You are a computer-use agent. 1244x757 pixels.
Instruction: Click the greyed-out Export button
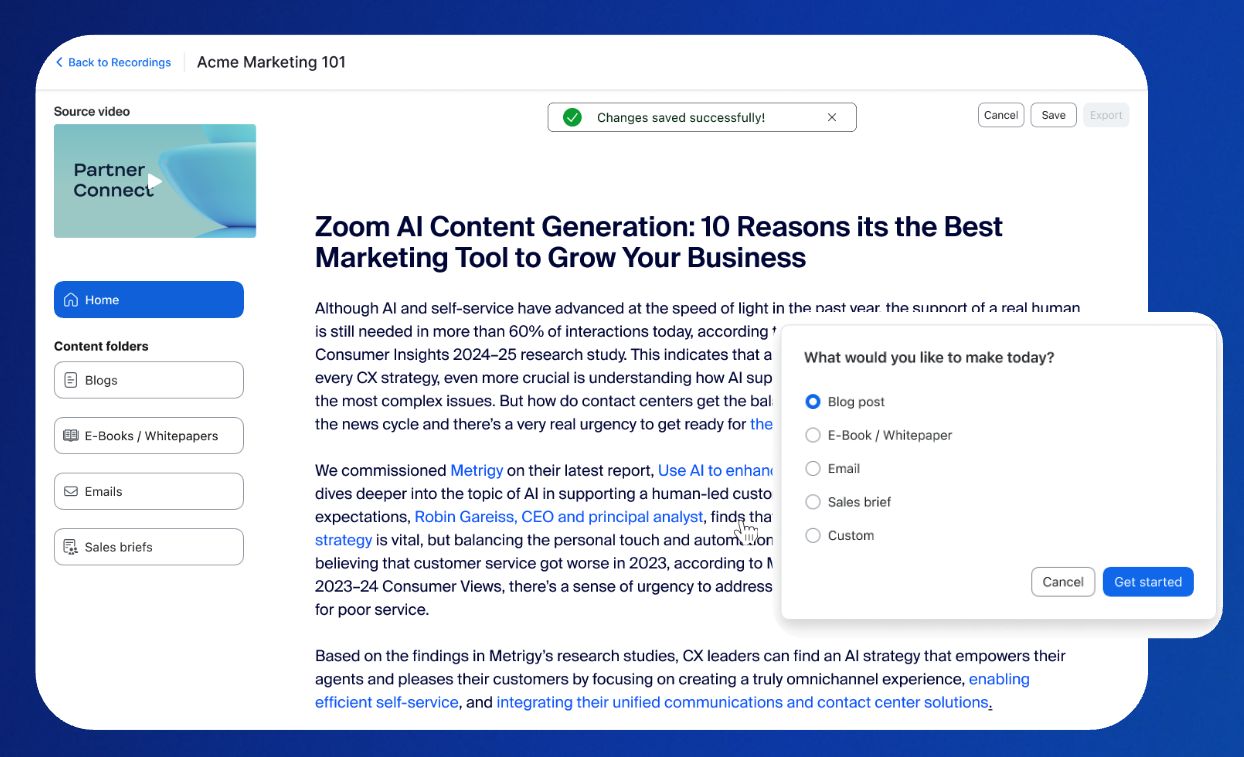pyautogui.click(x=1106, y=115)
